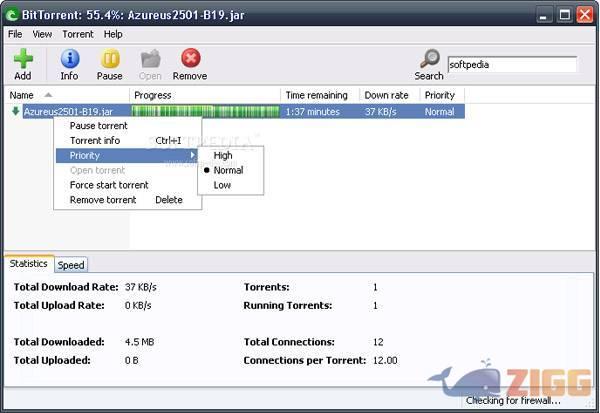Choose Torrent info context menu entry

(x=95, y=140)
